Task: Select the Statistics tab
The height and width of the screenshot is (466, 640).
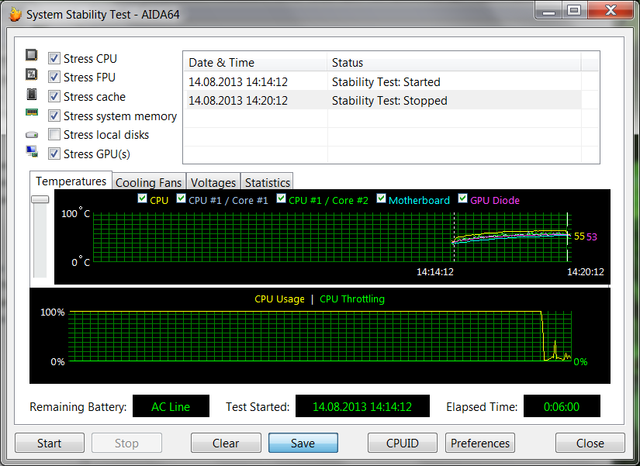Action: click(267, 183)
